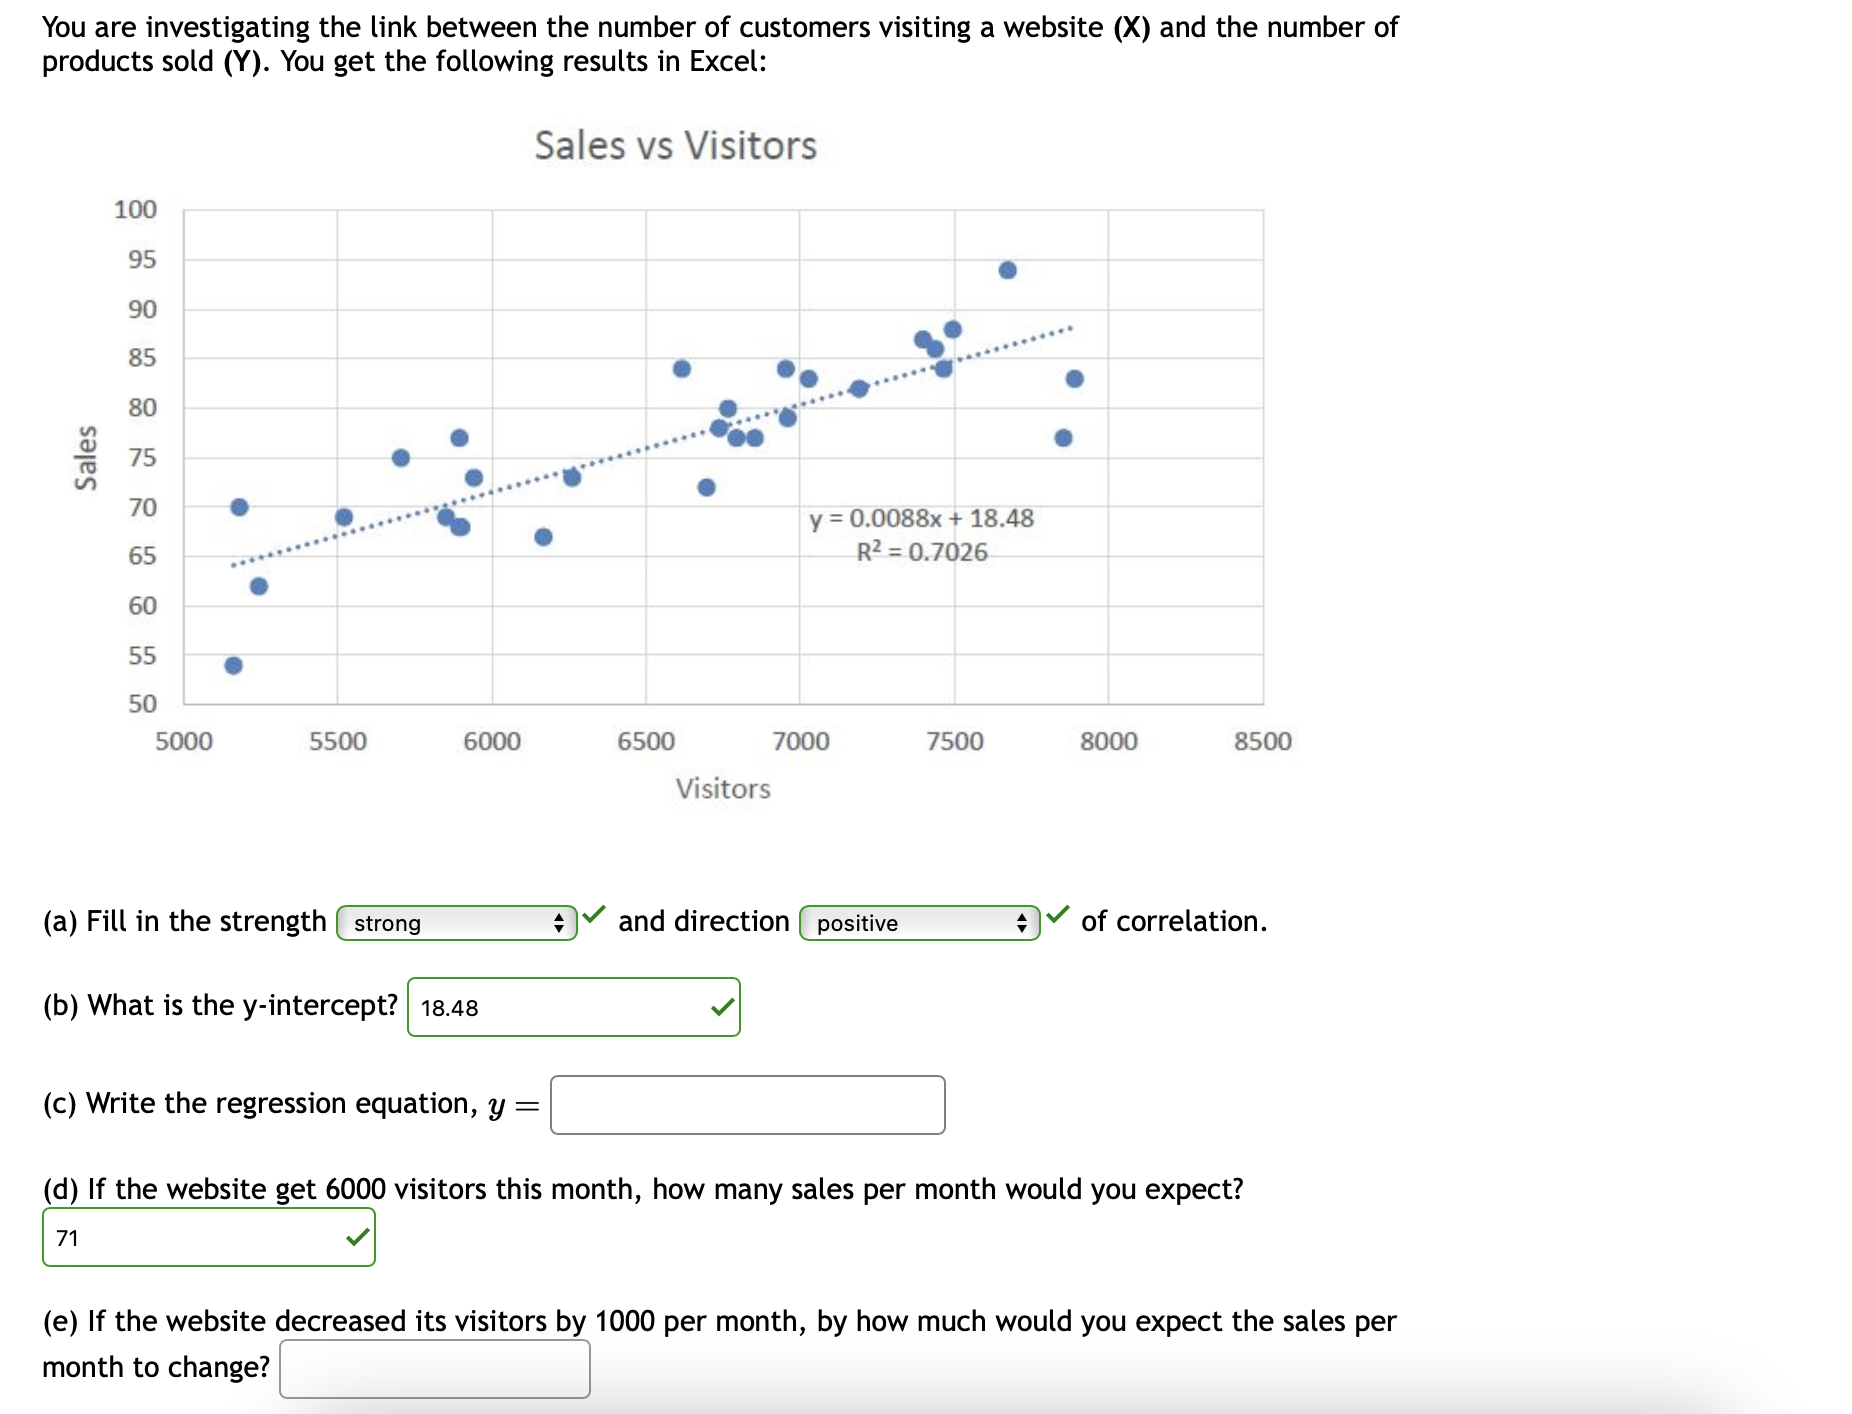Click the stepper arrows on the strength dropdown

pos(558,922)
